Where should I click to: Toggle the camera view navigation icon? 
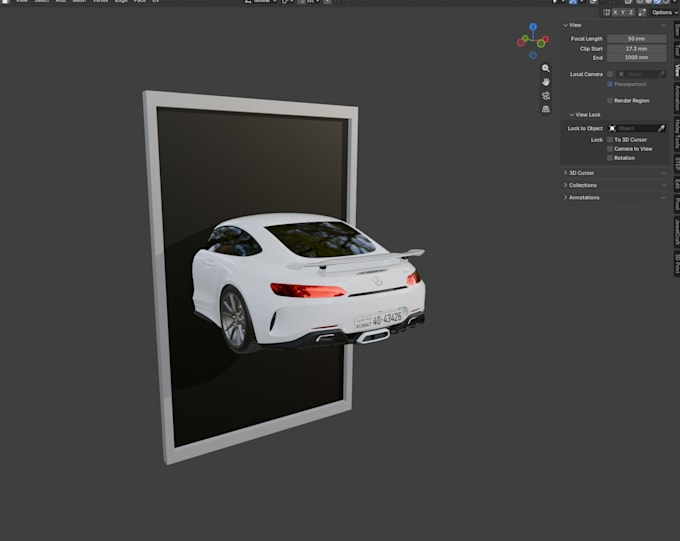point(546,95)
